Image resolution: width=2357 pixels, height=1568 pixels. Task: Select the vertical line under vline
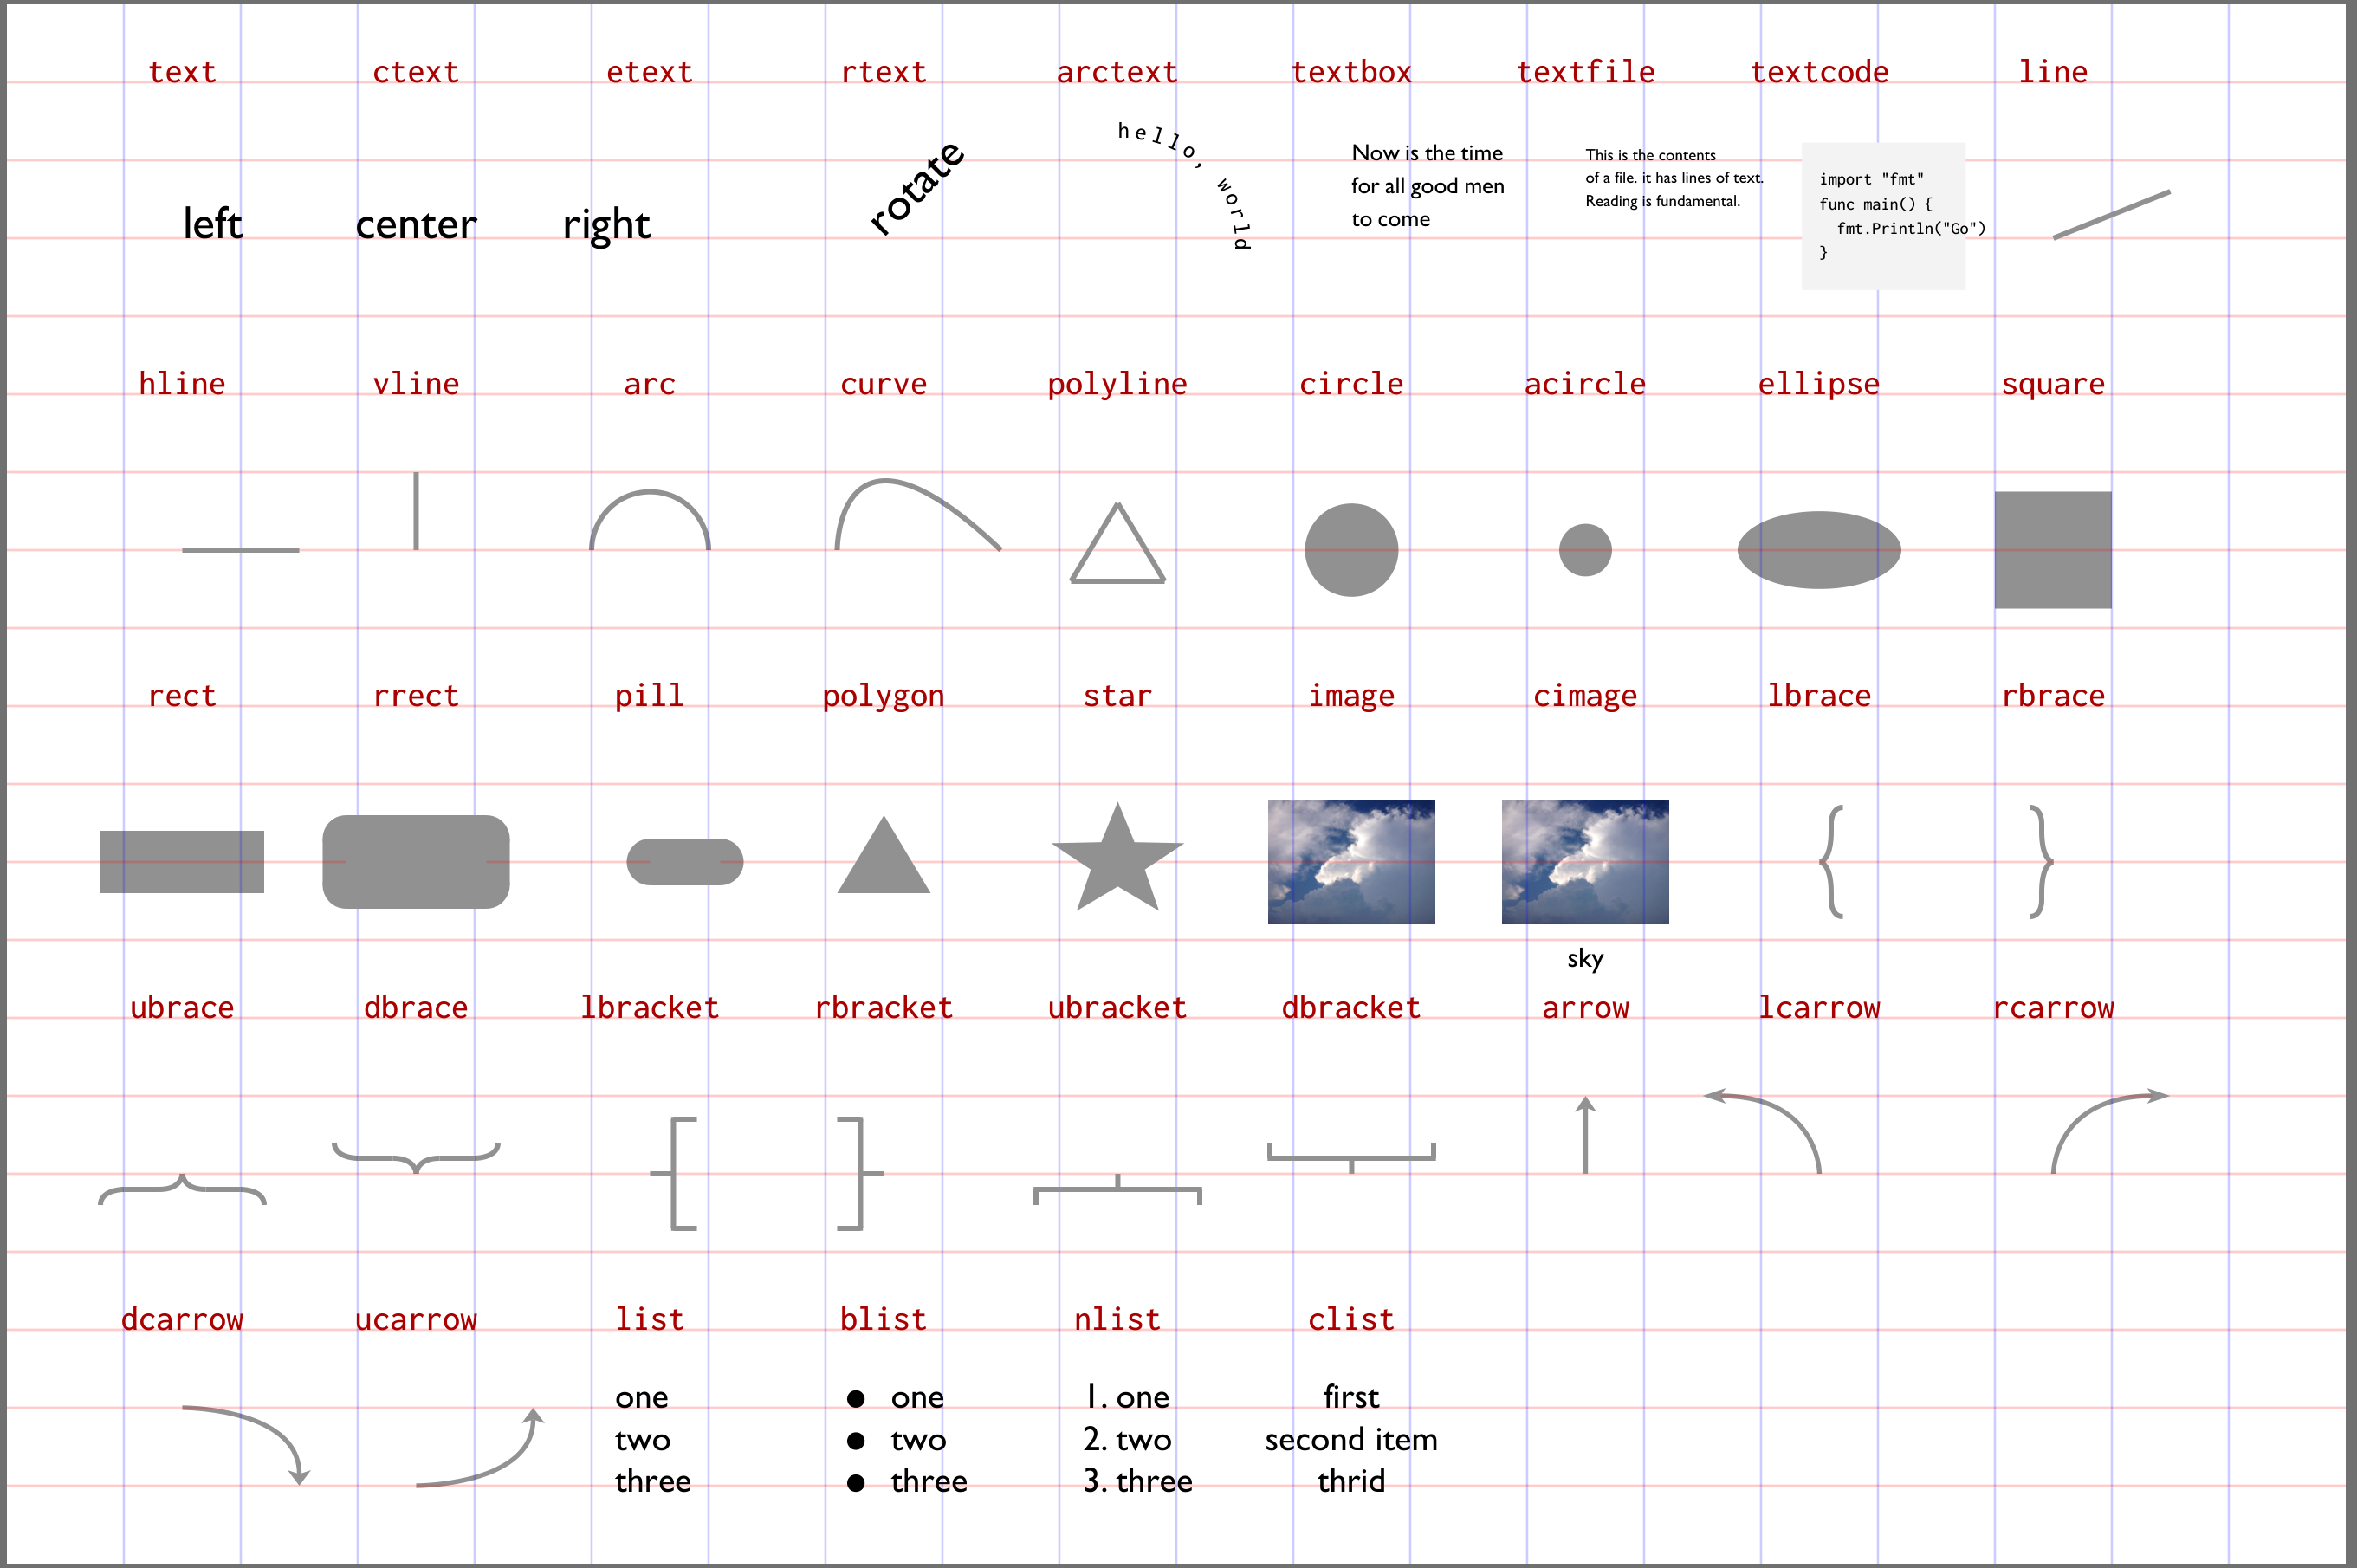click(416, 511)
